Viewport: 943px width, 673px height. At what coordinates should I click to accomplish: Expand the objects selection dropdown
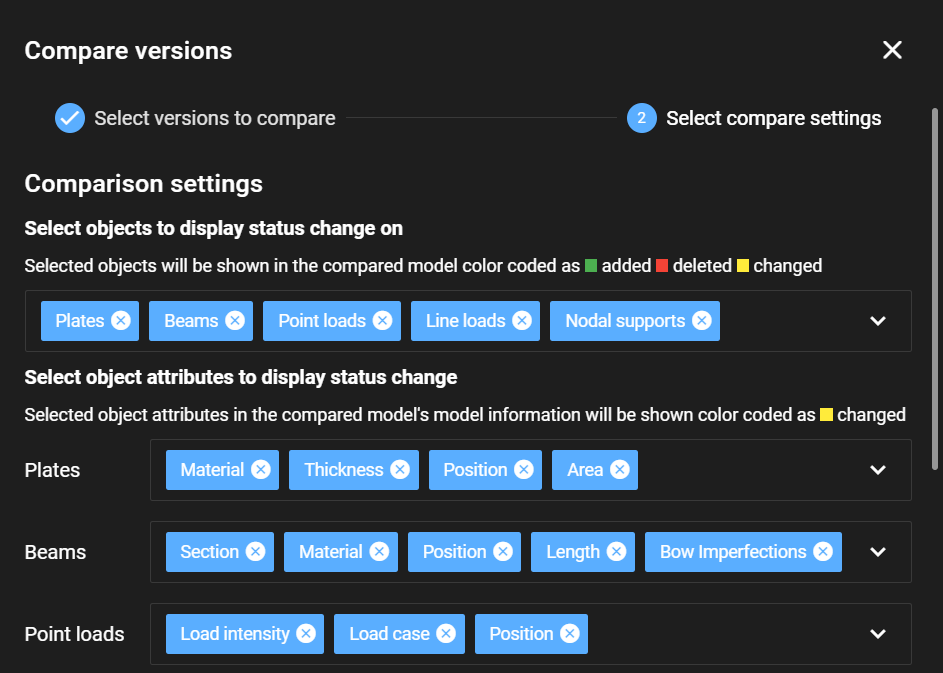[878, 321]
